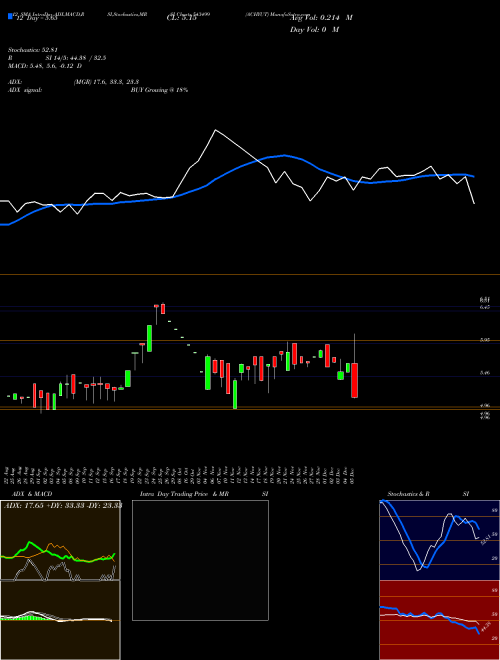Click the 'SI 14/3: 44.38 / 32.5' reading

click(75, 58)
